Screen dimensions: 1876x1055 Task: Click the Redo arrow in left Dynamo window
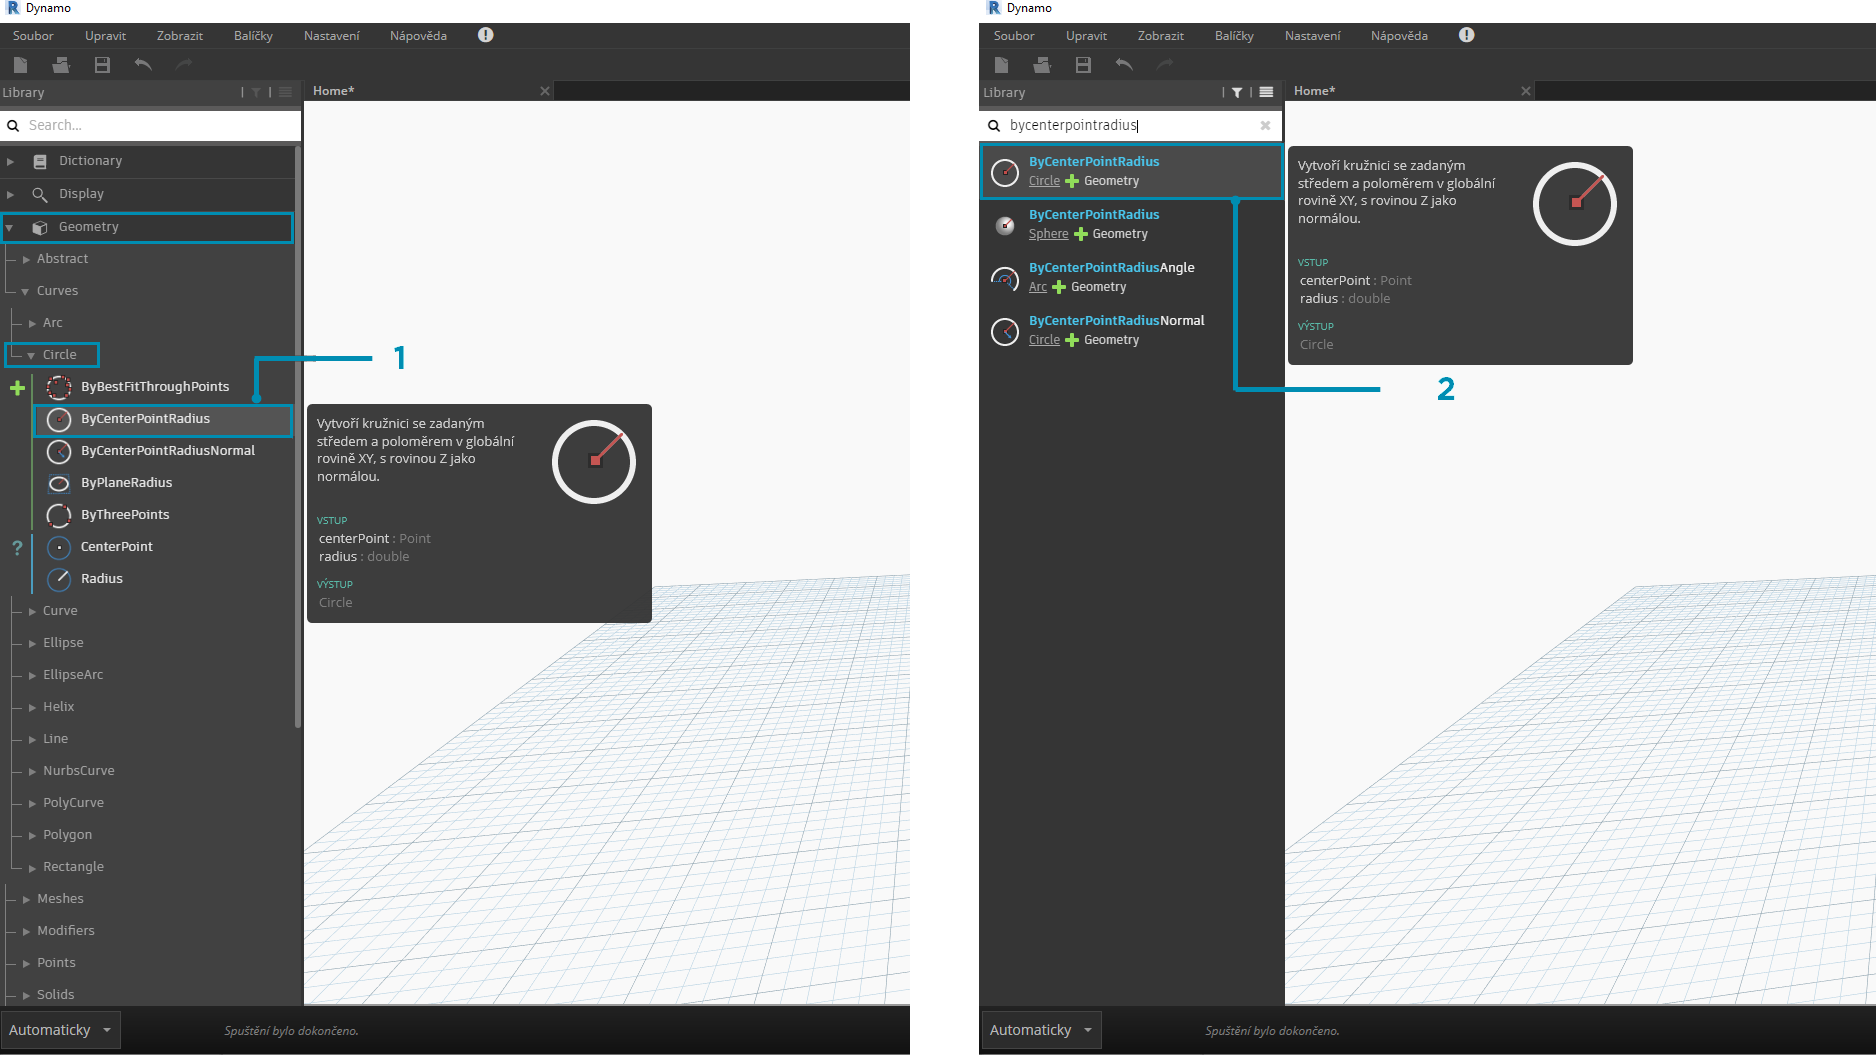[x=184, y=65]
